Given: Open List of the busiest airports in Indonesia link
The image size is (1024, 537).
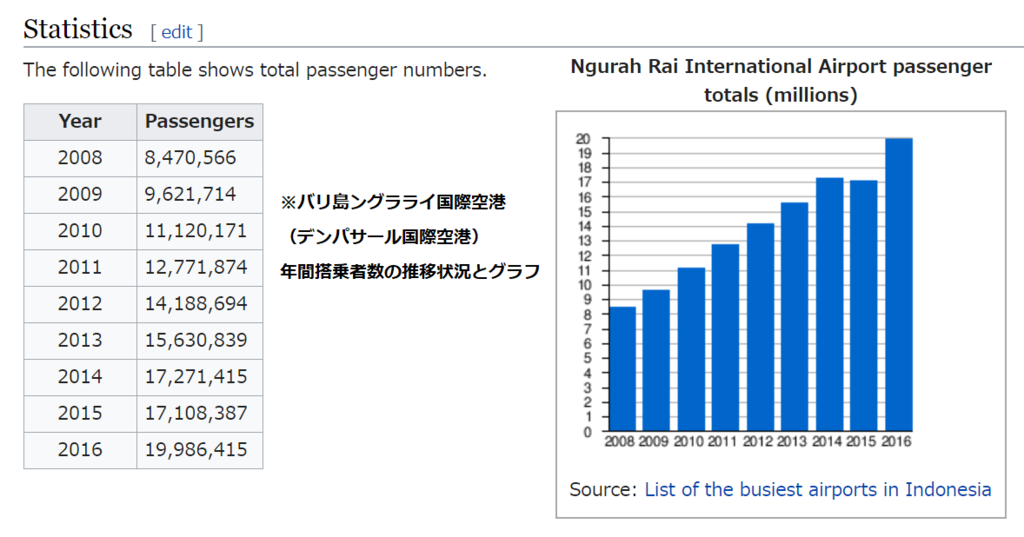Looking at the screenshot, I should [x=818, y=489].
